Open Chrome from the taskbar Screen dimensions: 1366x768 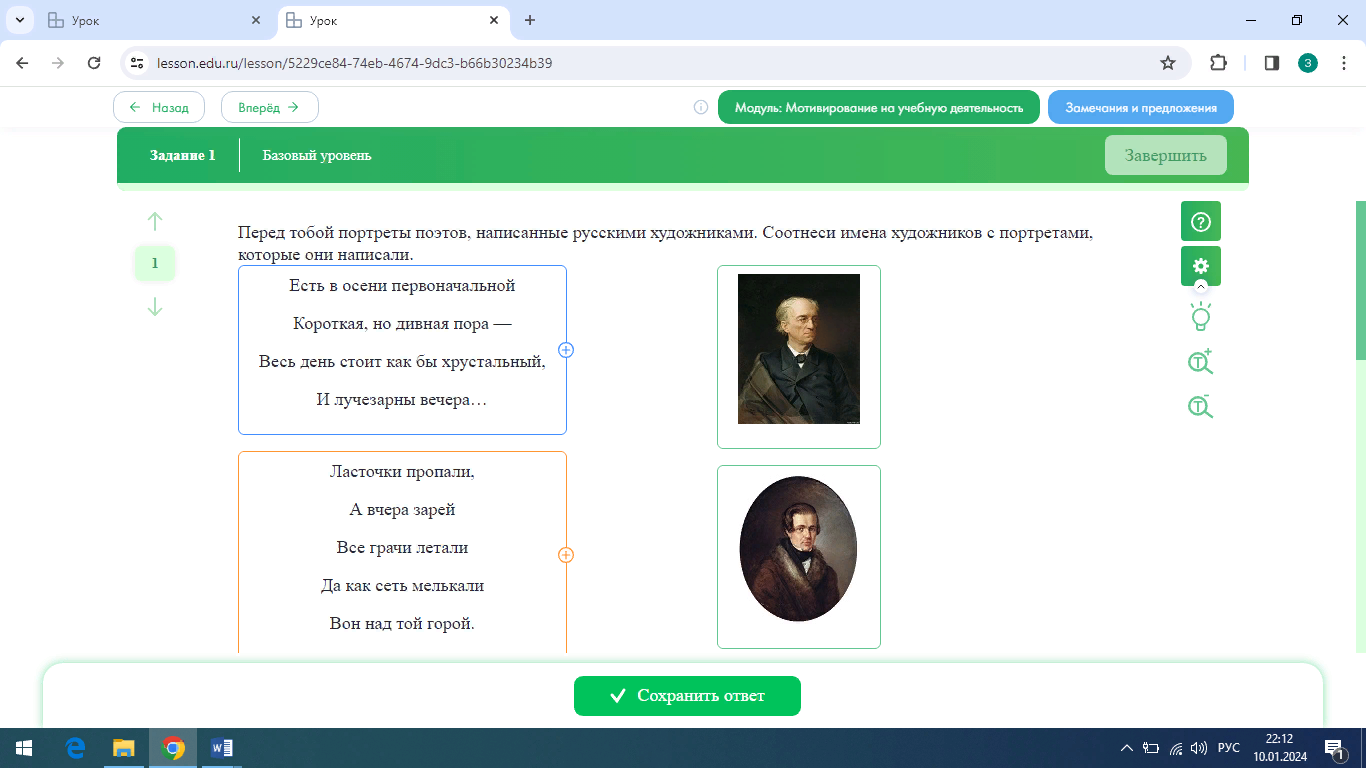[x=173, y=748]
